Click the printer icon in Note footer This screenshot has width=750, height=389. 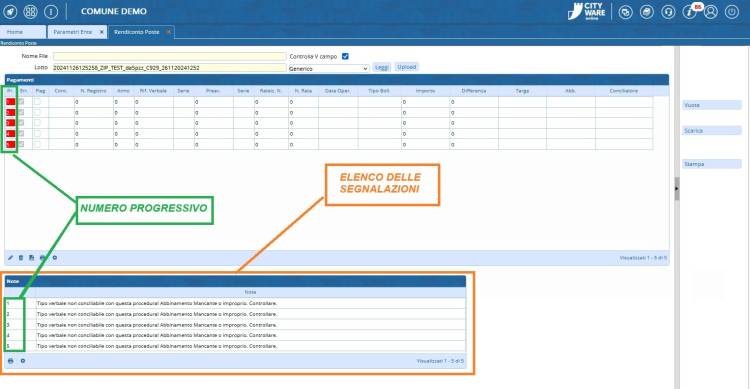[x=11, y=361]
